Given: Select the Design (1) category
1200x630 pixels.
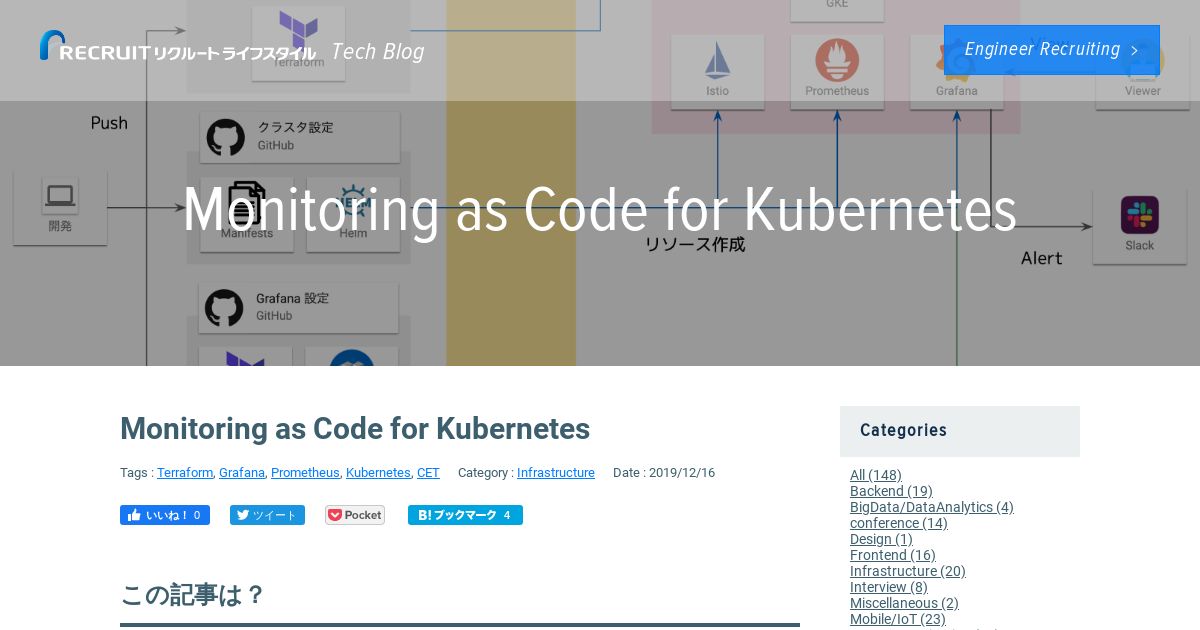Looking at the screenshot, I should 881,539.
